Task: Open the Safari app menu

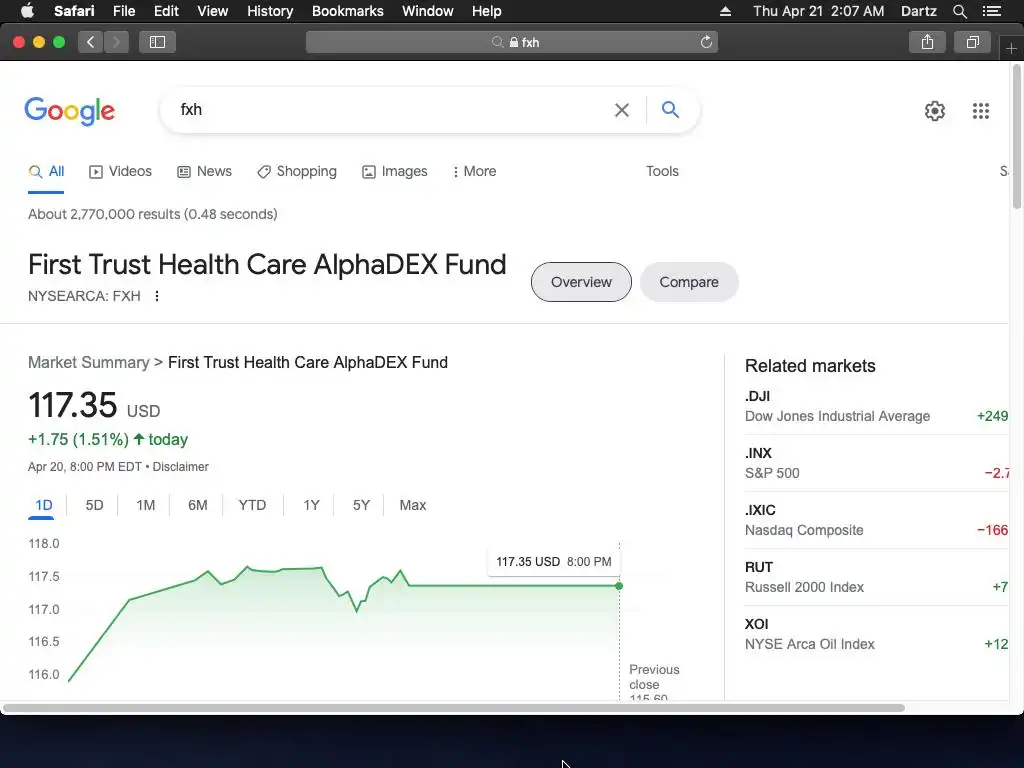Action: 74,11
